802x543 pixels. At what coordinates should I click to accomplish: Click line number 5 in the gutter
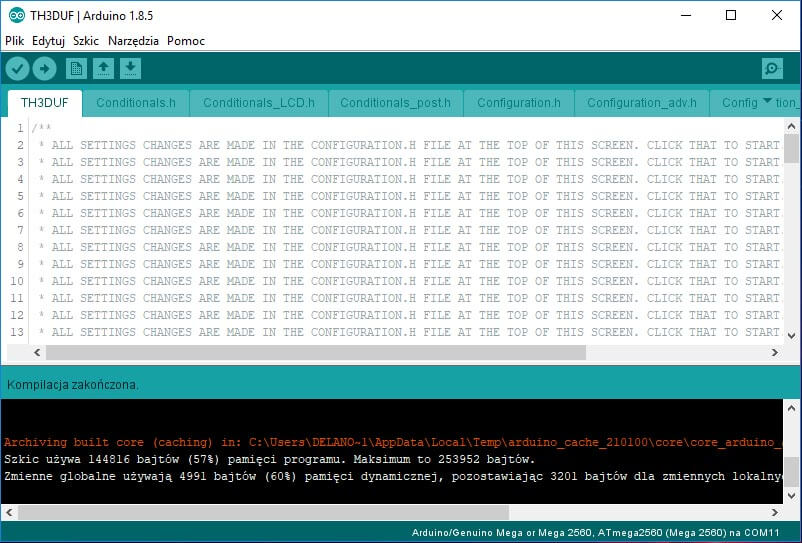pyautogui.click(x=20, y=196)
